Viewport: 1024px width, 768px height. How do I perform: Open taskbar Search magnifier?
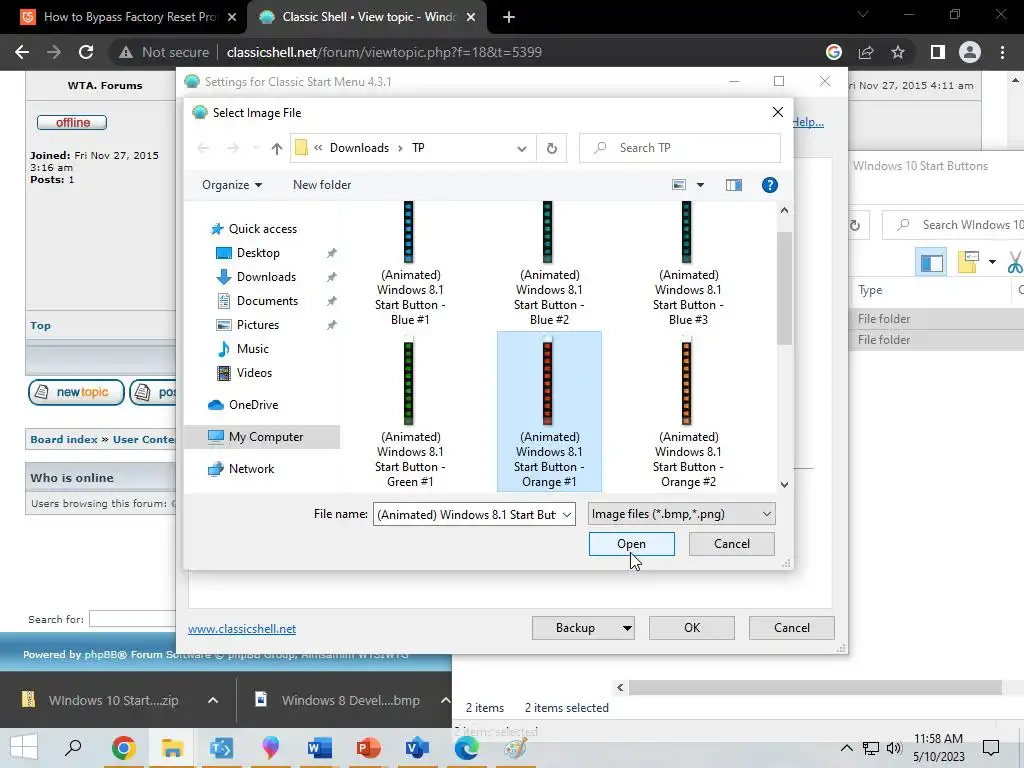point(73,747)
